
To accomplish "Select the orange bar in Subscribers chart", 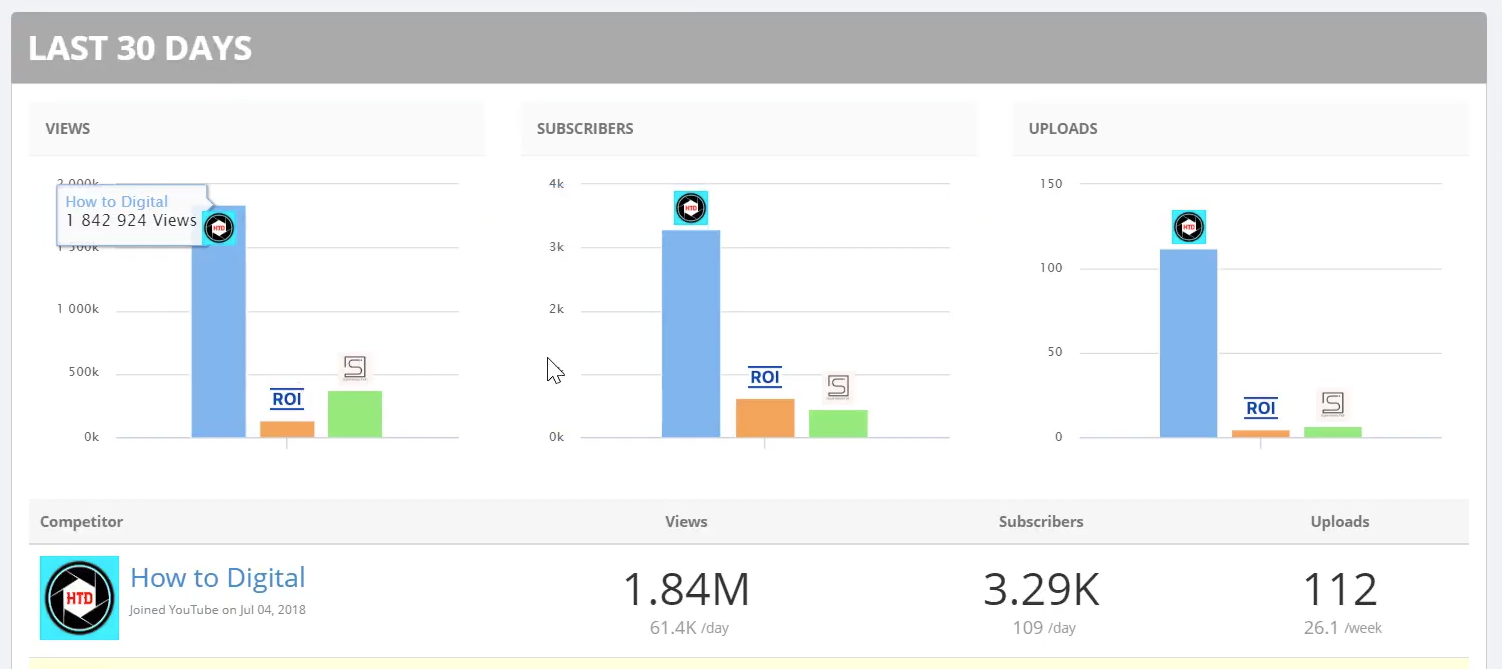I will point(765,418).
